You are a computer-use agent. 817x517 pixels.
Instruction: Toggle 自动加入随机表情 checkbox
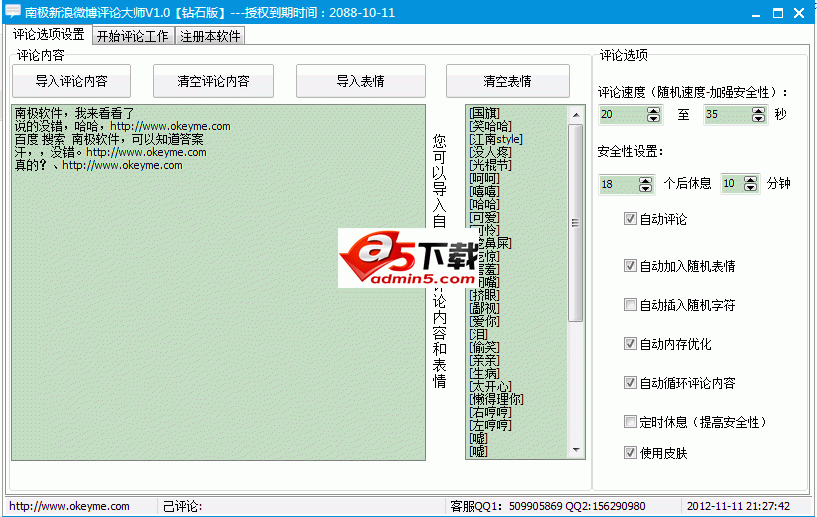[630, 266]
